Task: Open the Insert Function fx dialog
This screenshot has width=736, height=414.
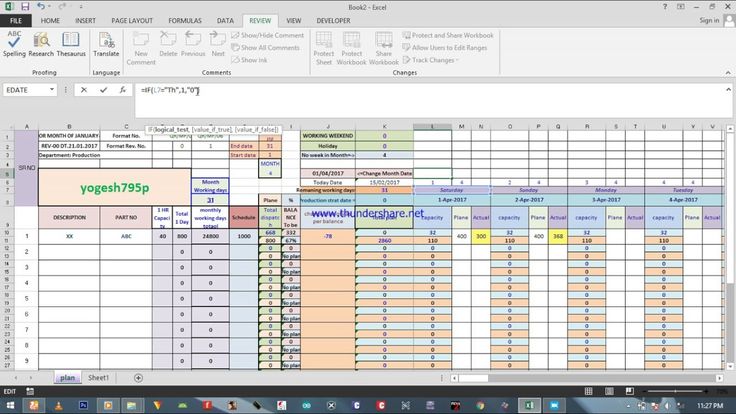Action: (x=123, y=90)
